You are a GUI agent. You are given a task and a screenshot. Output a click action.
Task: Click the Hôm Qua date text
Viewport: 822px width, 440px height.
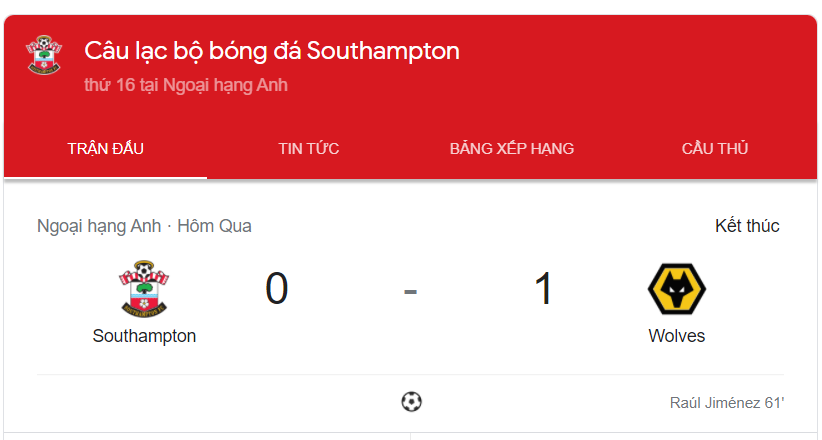point(214,226)
